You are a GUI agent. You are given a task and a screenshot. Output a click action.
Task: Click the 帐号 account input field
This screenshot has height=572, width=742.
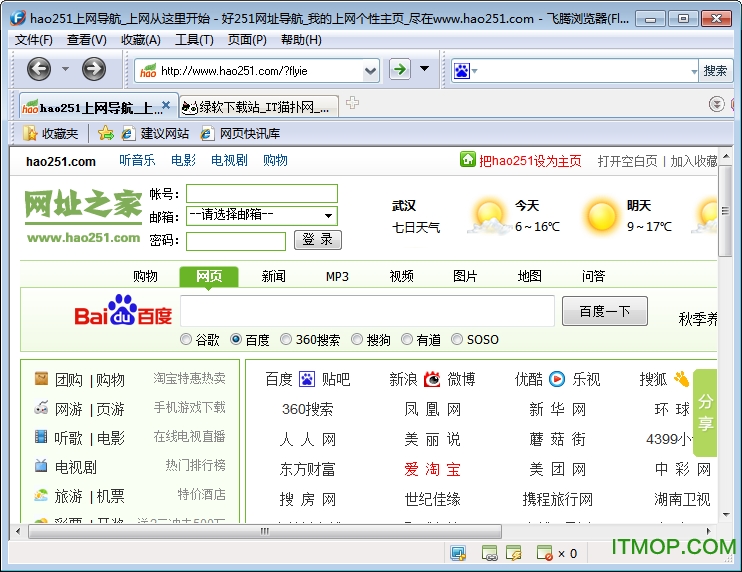click(x=262, y=194)
